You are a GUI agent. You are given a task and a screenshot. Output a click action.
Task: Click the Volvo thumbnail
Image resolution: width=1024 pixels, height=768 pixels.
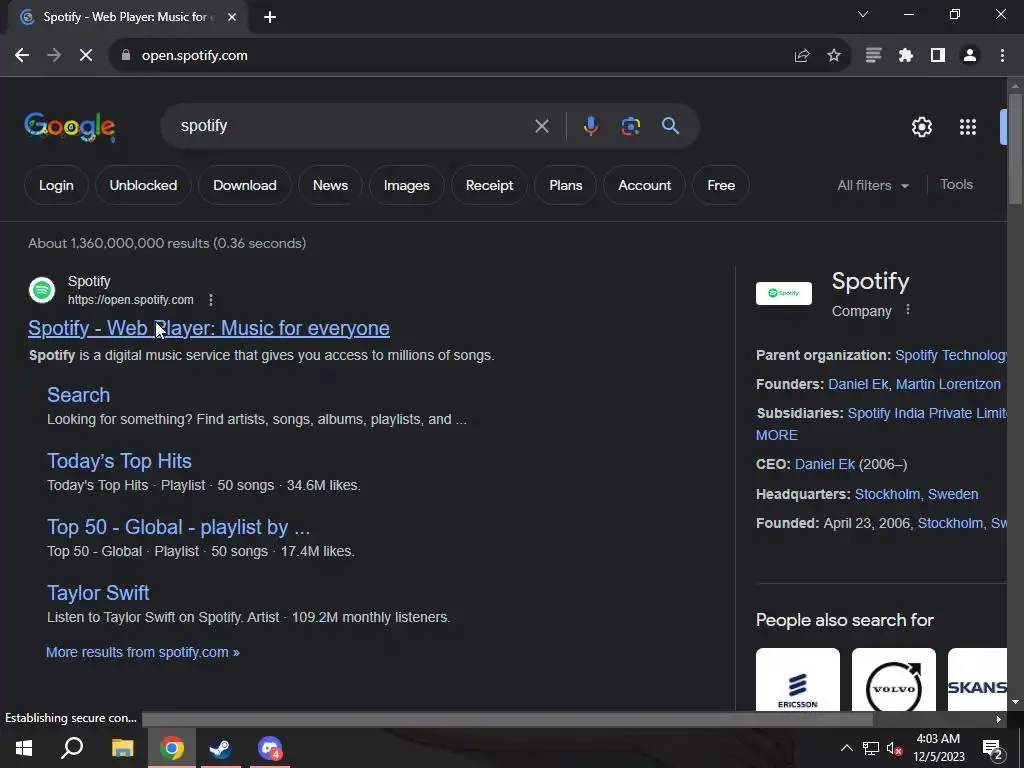point(893,679)
